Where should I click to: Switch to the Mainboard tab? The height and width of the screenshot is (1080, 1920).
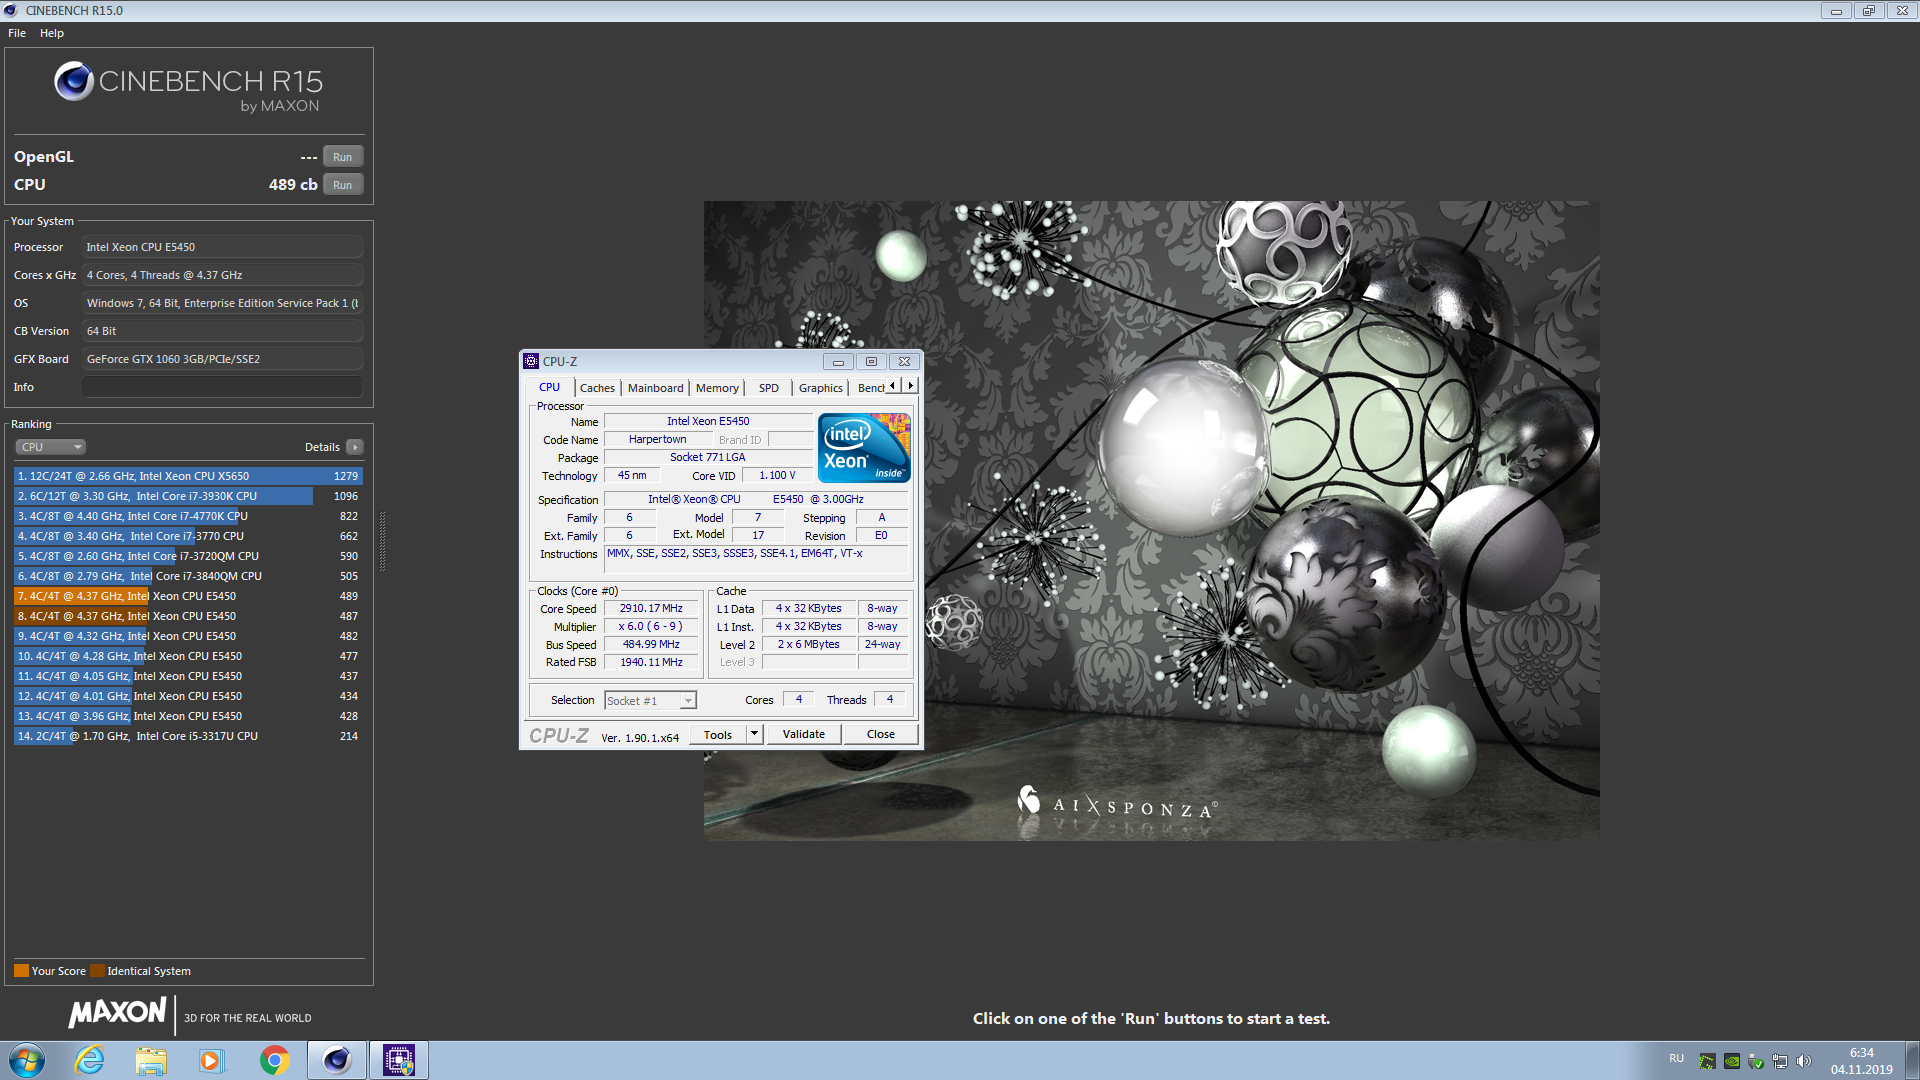[655, 388]
